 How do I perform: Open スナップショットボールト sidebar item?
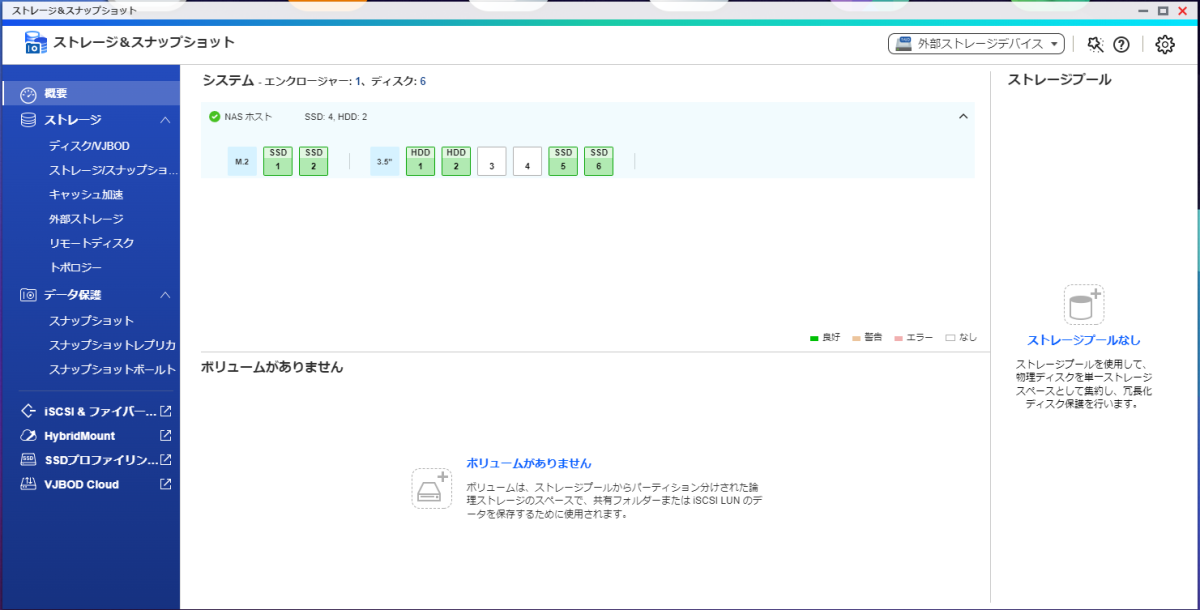point(112,370)
